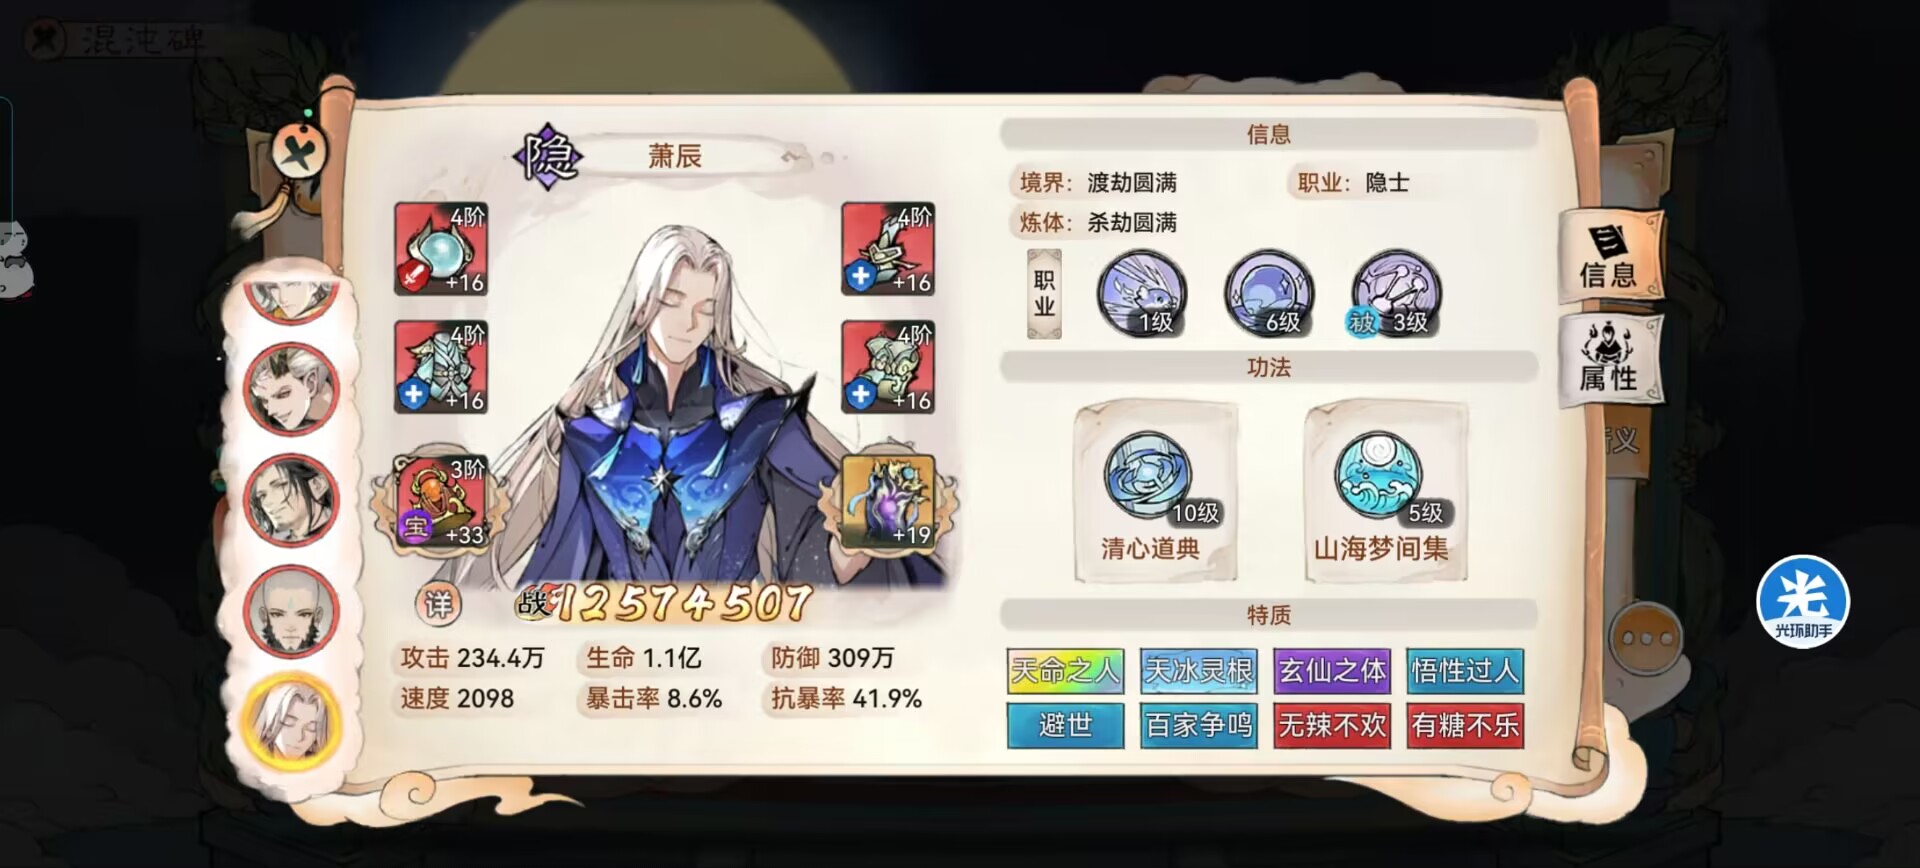Open the +33 treasure equipment slot
This screenshot has width=1920, height=868.
[x=441, y=501]
